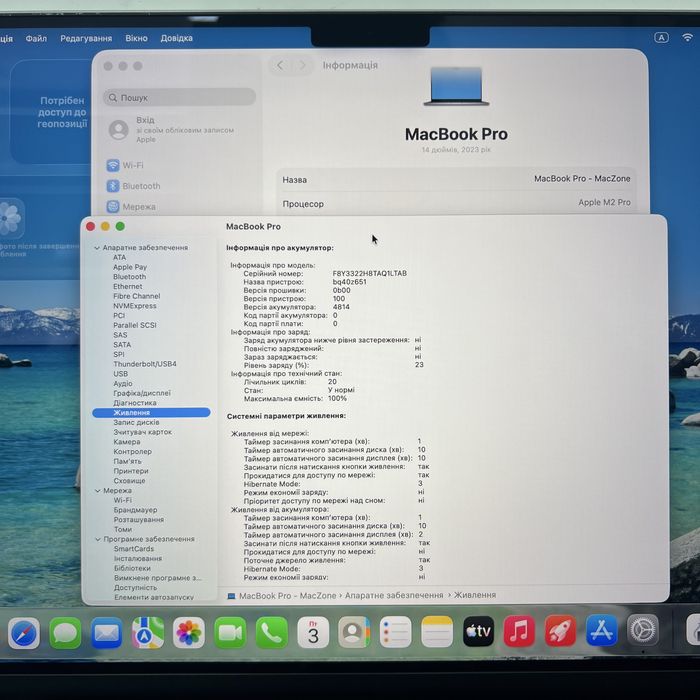Click MacBook Pro laptop image in Інформація
This screenshot has height=700, width=700.
[456, 86]
